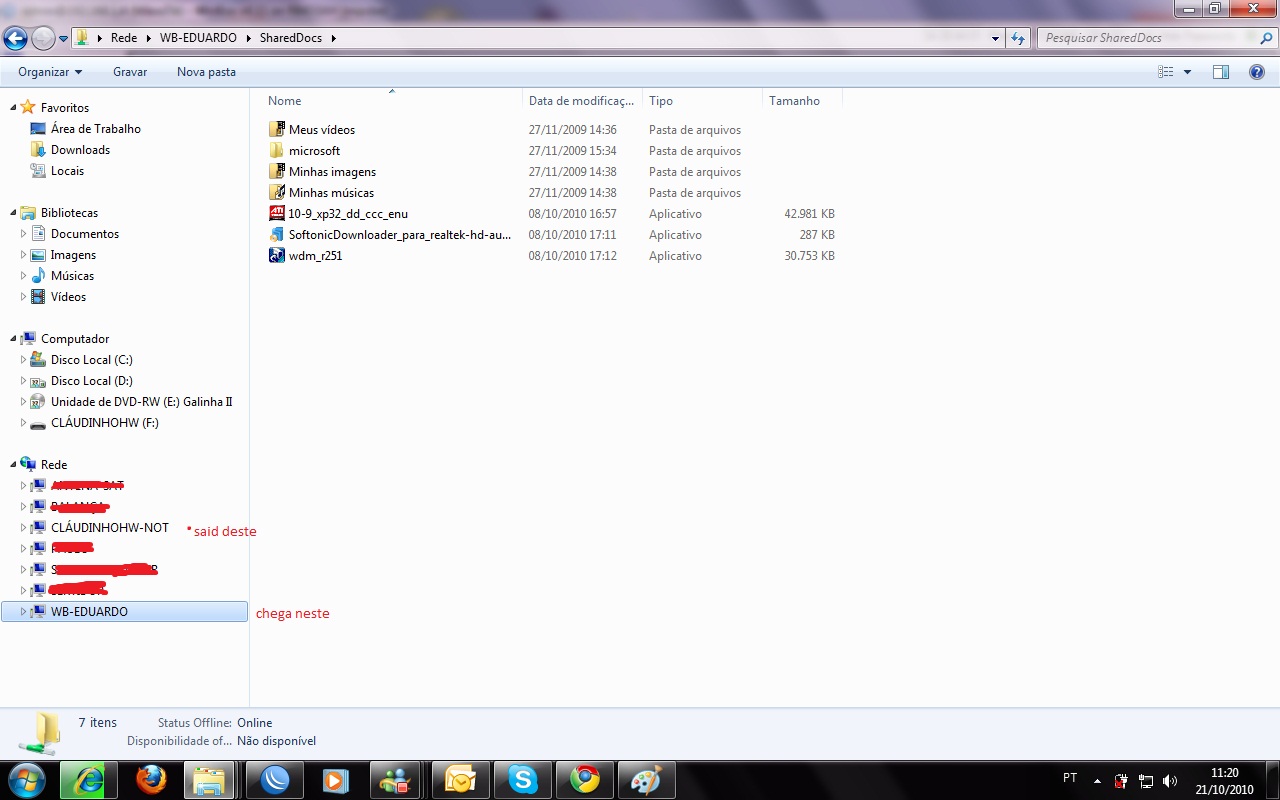Select the Minhas imagens folder icon
1280x800 pixels.
coord(277,172)
